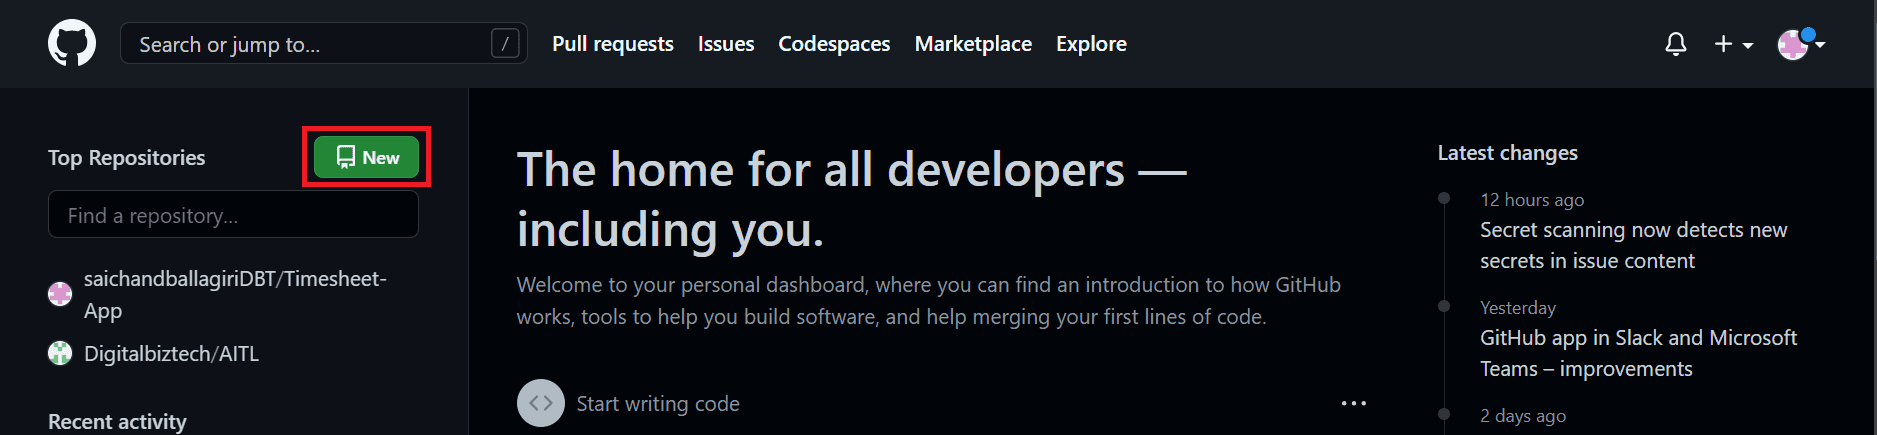Open the Issues page
This screenshot has width=1877, height=435.
click(x=726, y=44)
